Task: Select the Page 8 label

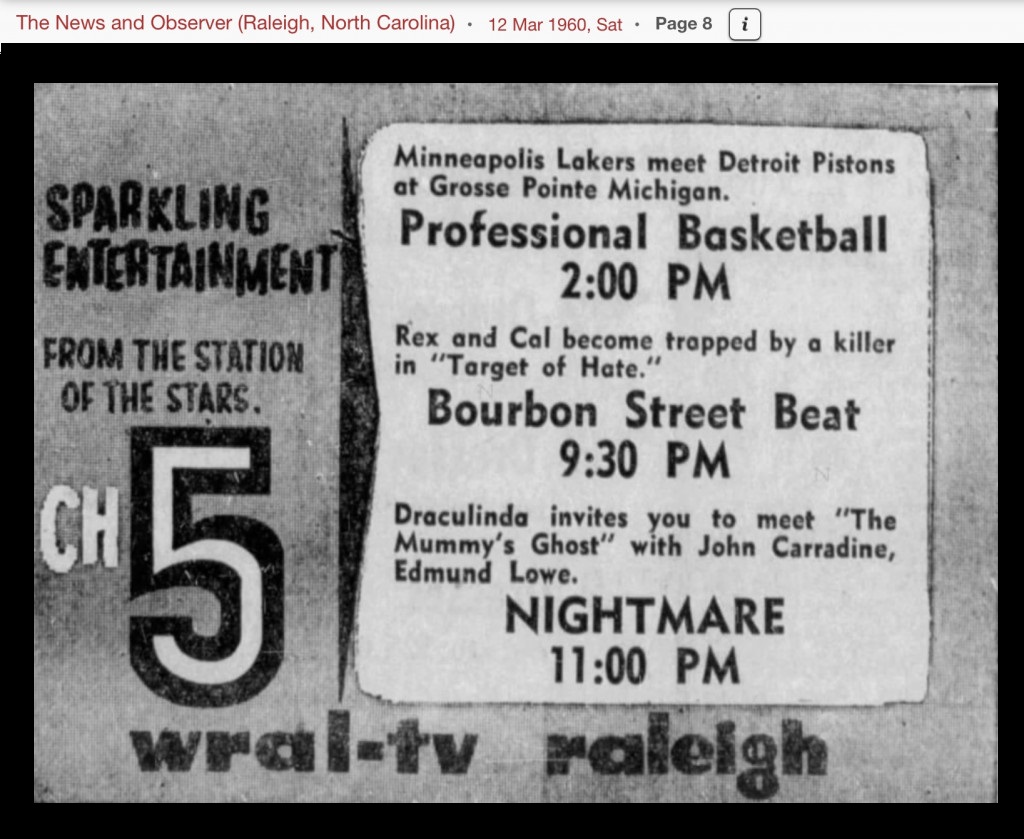Action: click(x=684, y=24)
